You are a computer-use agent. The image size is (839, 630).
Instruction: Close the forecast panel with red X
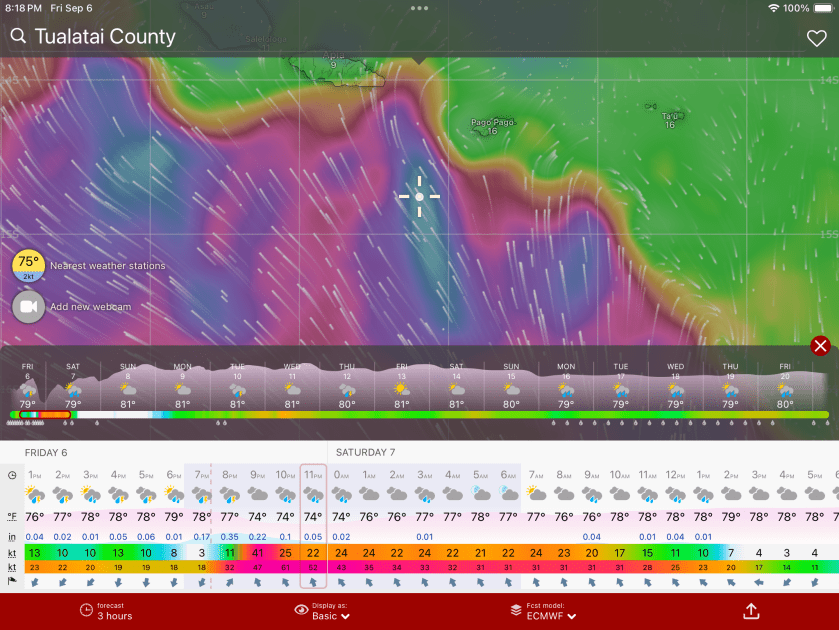[x=820, y=346]
